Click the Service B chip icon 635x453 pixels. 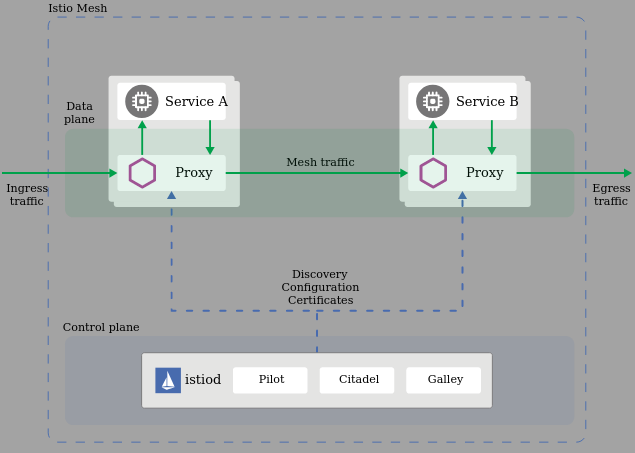tap(433, 101)
